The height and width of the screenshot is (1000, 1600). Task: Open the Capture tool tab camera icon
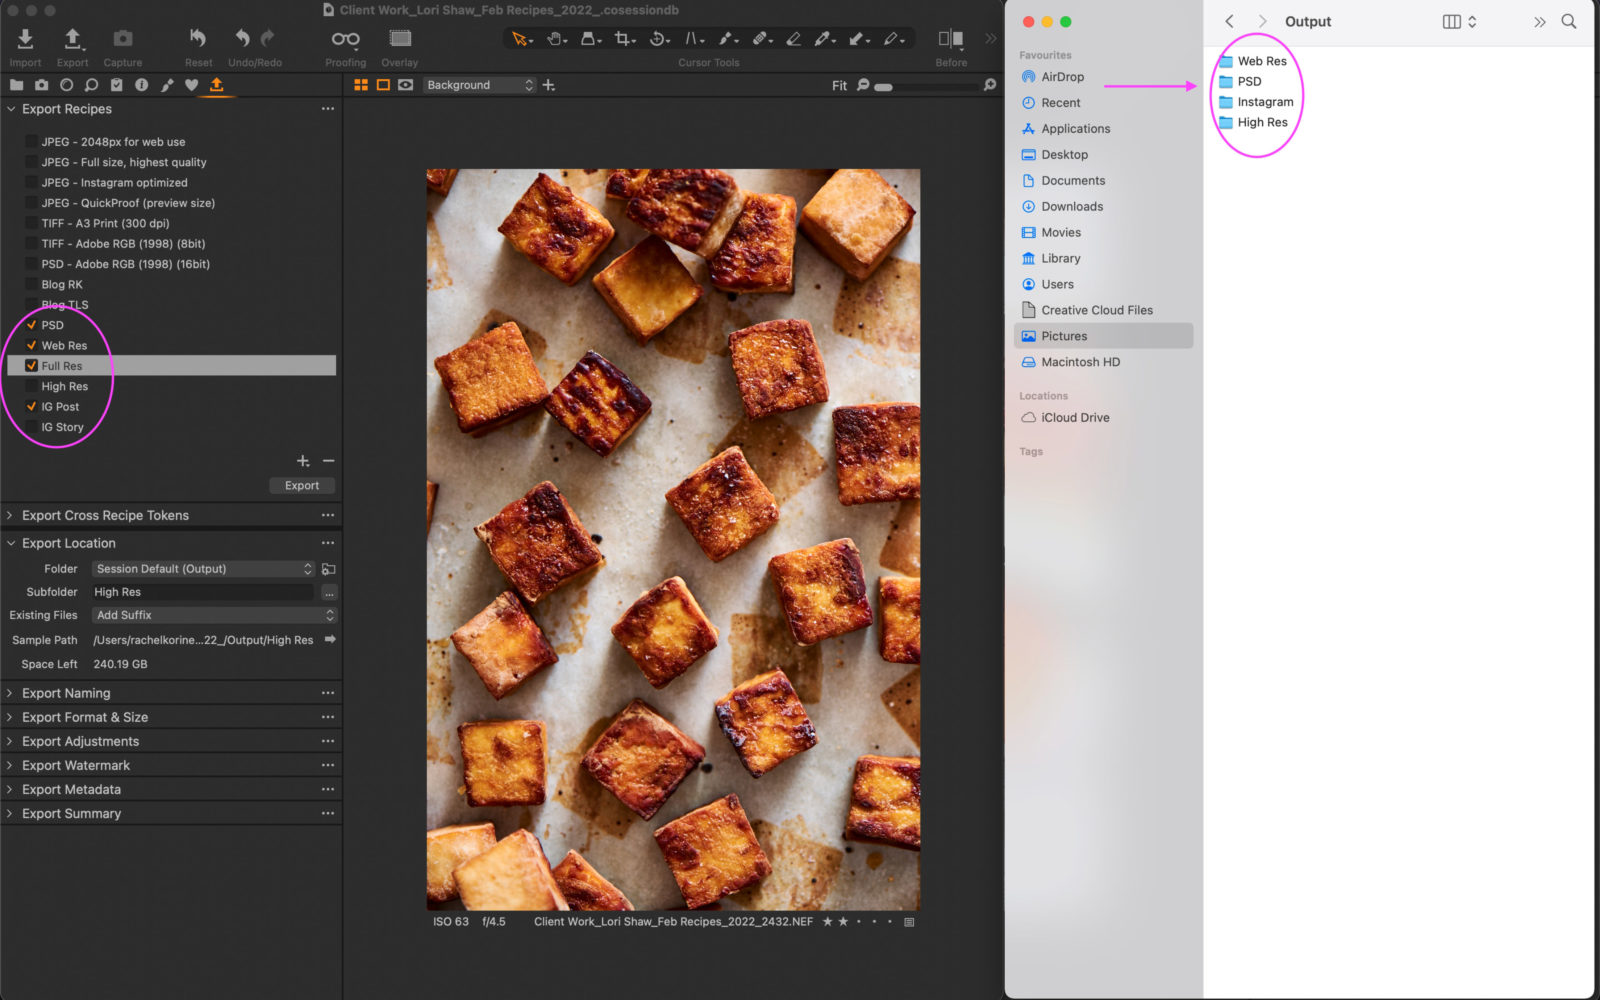coord(42,85)
